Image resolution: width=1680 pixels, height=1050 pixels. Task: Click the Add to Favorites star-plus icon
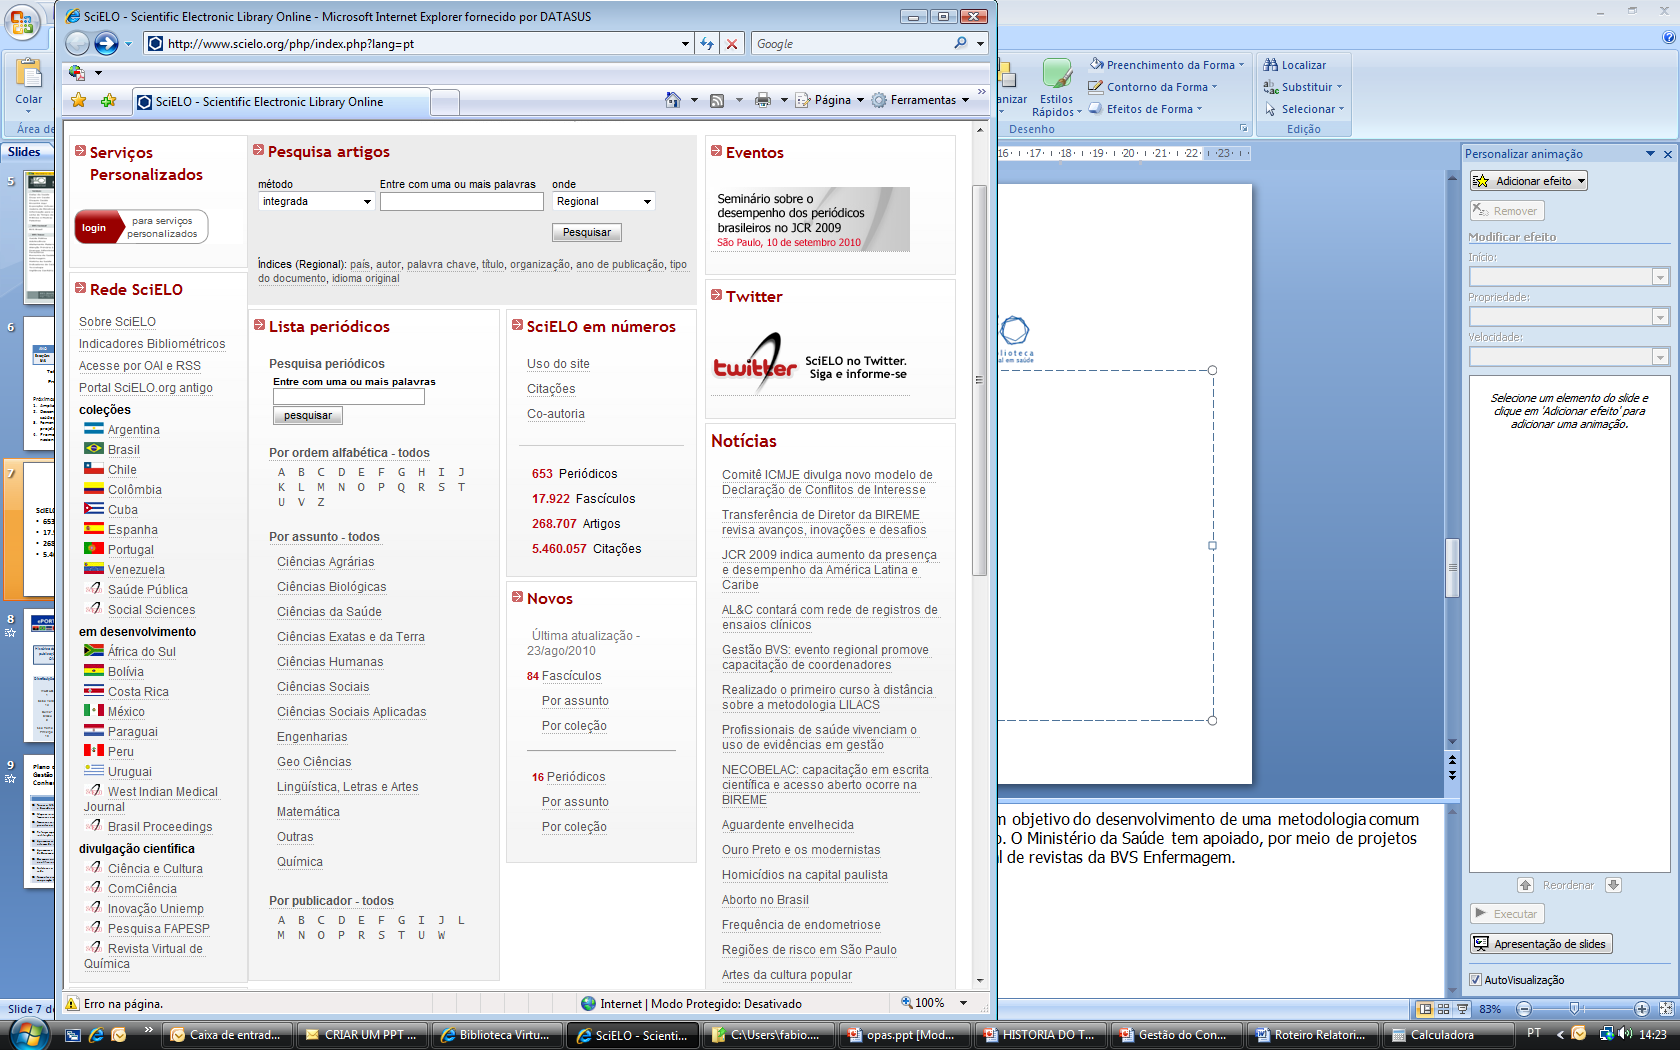click(x=108, y=100)
